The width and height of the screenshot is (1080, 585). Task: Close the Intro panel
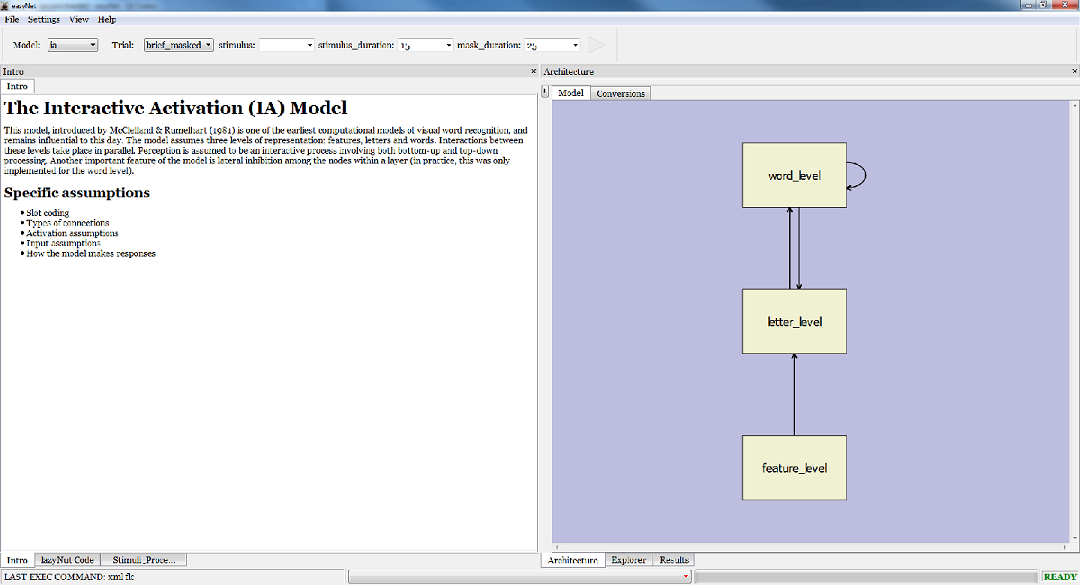click(533, 72)
